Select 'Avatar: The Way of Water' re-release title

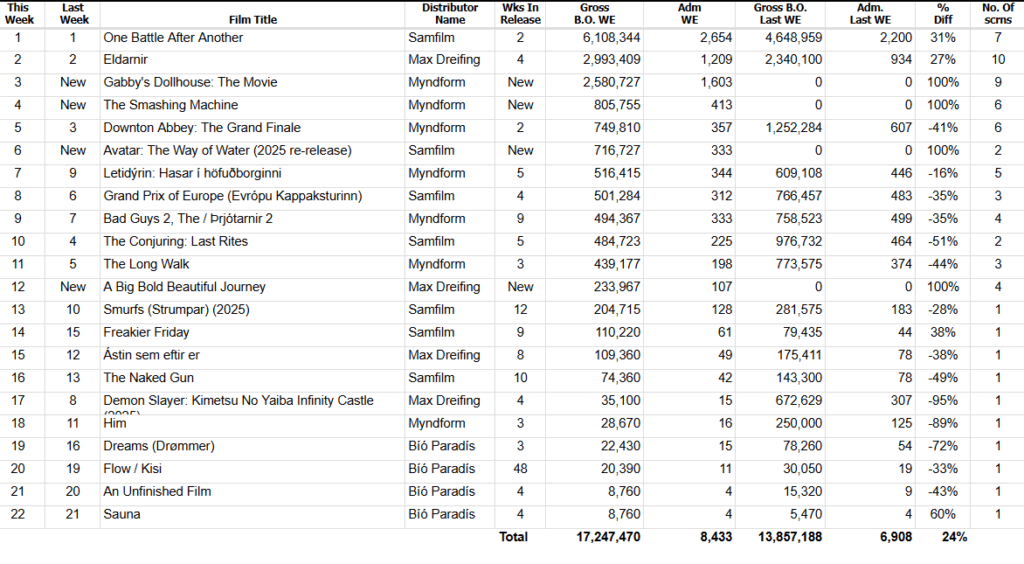click(230, 151)
